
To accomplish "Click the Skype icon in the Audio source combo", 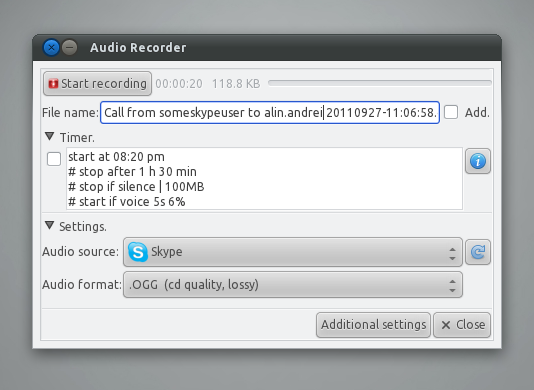I will [138, 252].
